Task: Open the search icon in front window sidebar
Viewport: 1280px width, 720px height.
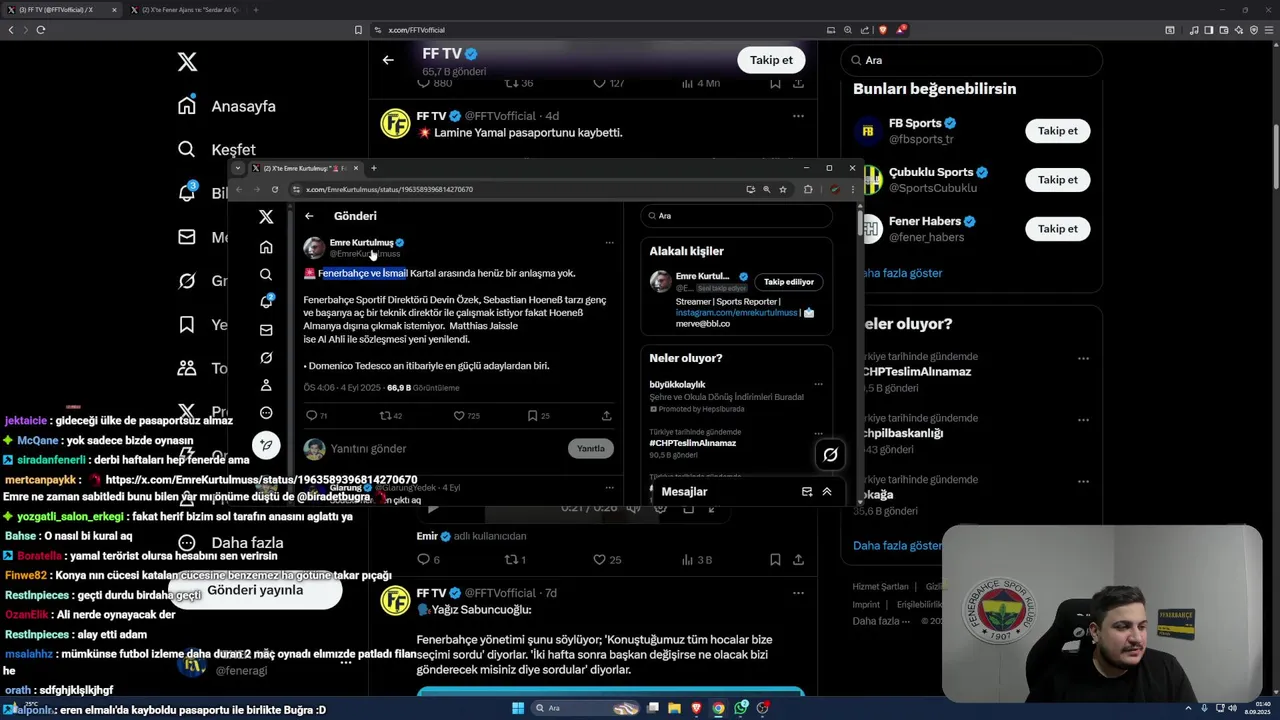Action: [x=266, y=275]
